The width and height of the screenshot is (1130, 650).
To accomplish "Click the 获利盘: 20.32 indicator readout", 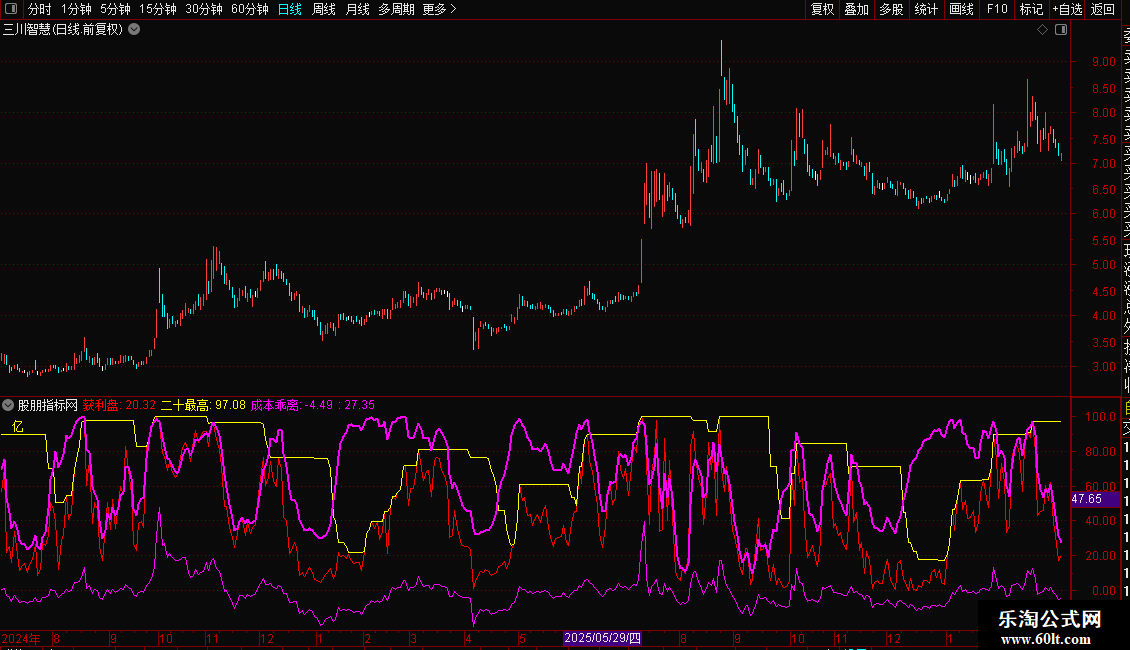I will 119,405.
